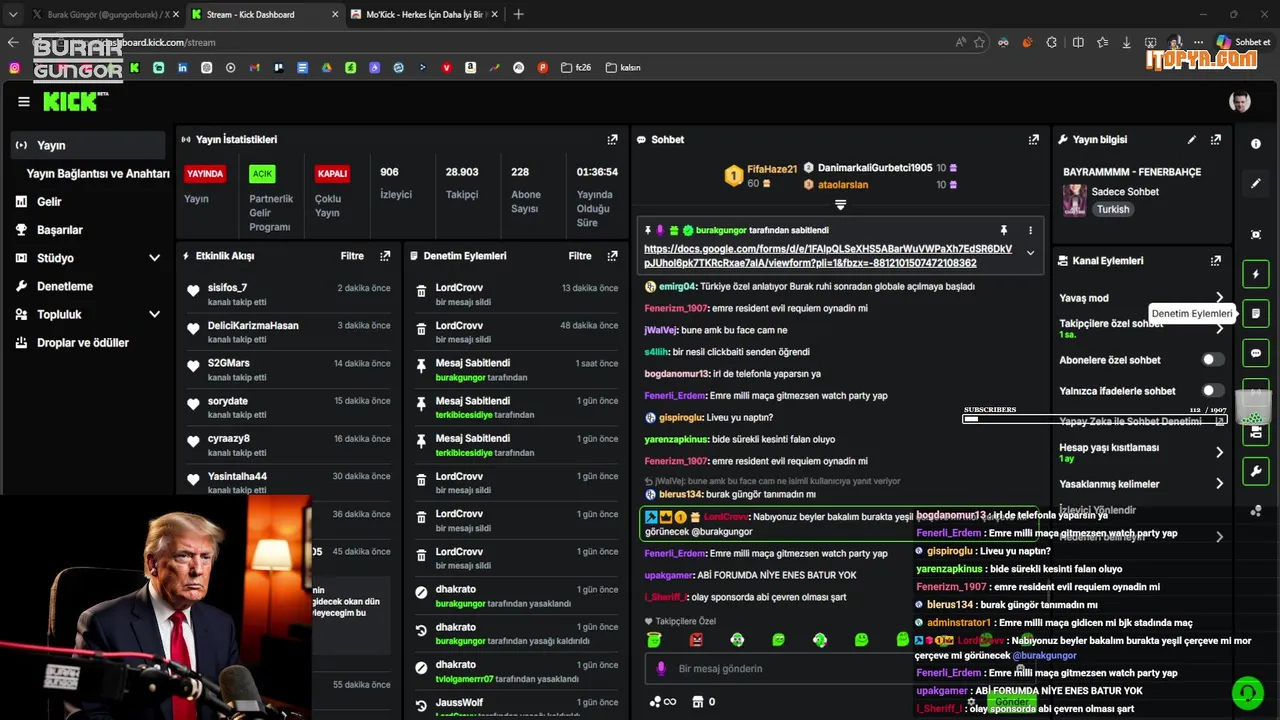
Task: Click the focus frame icon in right sidebar
Action: pyautogui.click(x=1256, y=234)
